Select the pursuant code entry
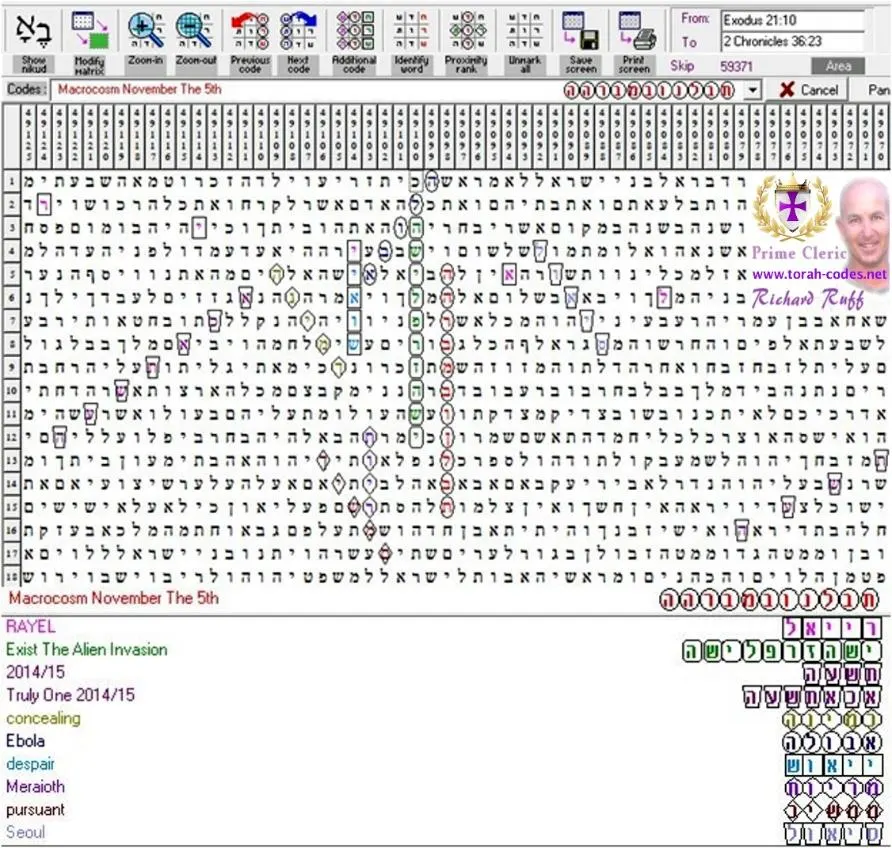This screenshot has height=848, width=892. click(35, 809)
